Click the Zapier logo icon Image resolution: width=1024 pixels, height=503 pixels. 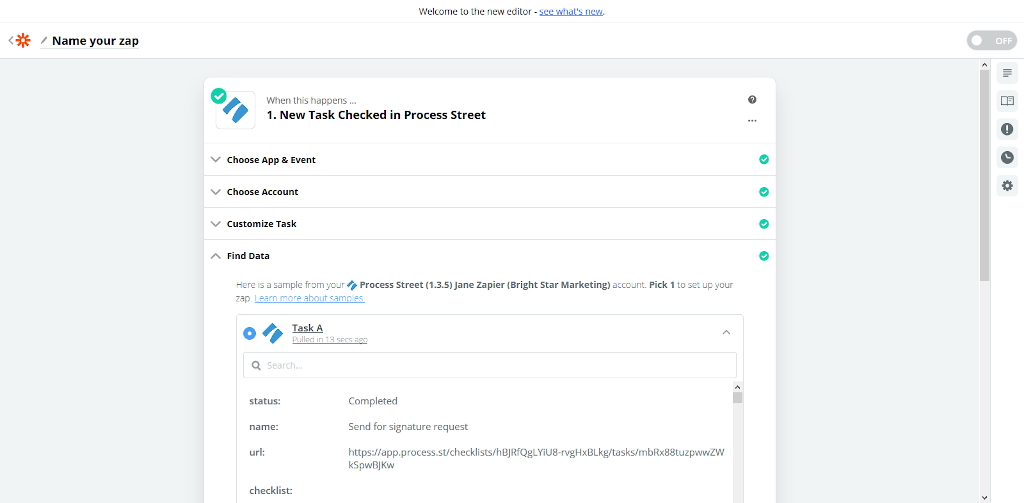click(24, 41)
